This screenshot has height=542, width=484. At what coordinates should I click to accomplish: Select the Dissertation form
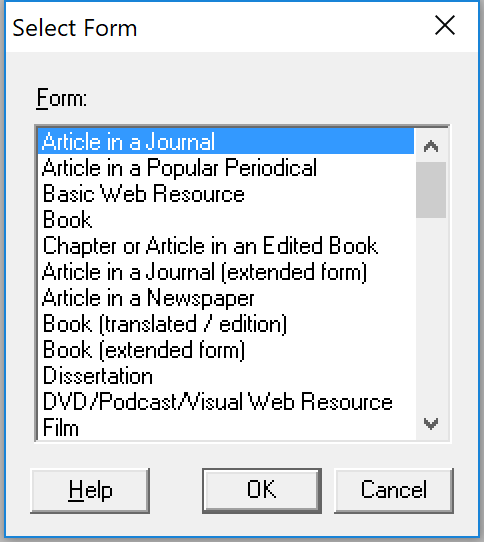tap(225, 376)
